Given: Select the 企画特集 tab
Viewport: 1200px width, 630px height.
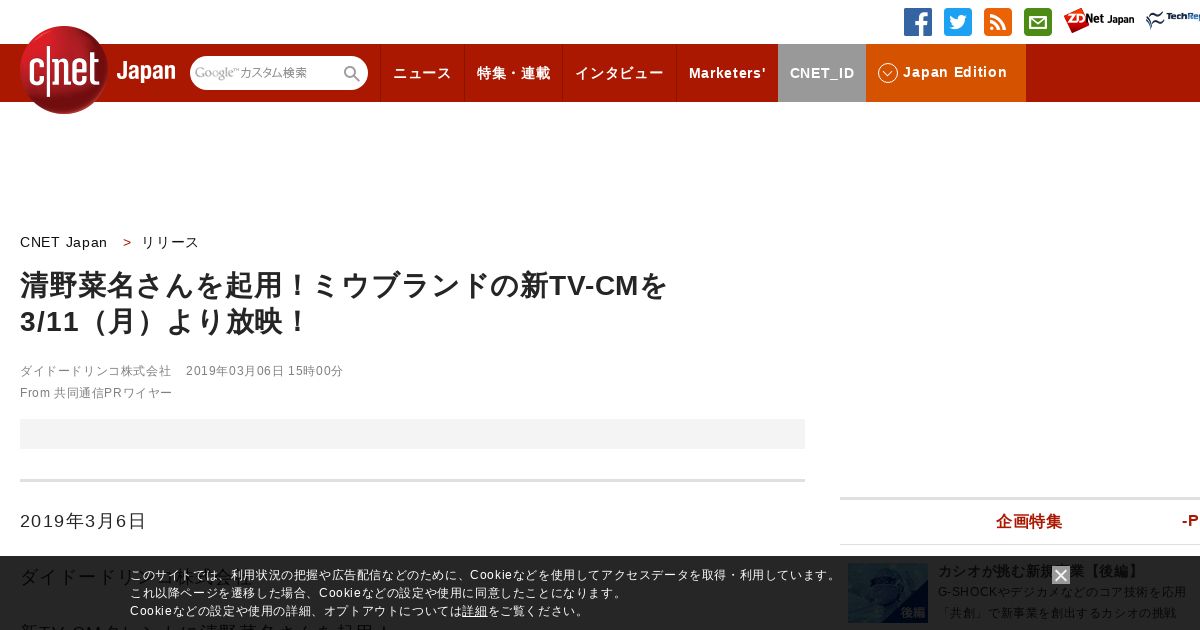Looking at the screenshot, I should (1029, 521).
